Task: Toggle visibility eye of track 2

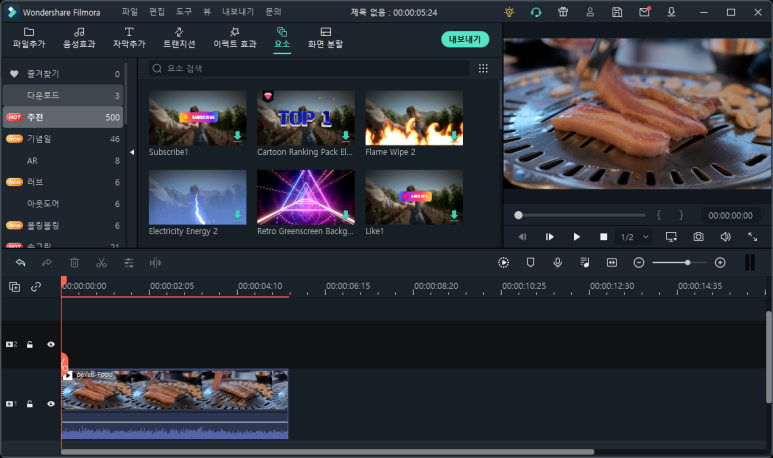Action: (x=51, y=345)
